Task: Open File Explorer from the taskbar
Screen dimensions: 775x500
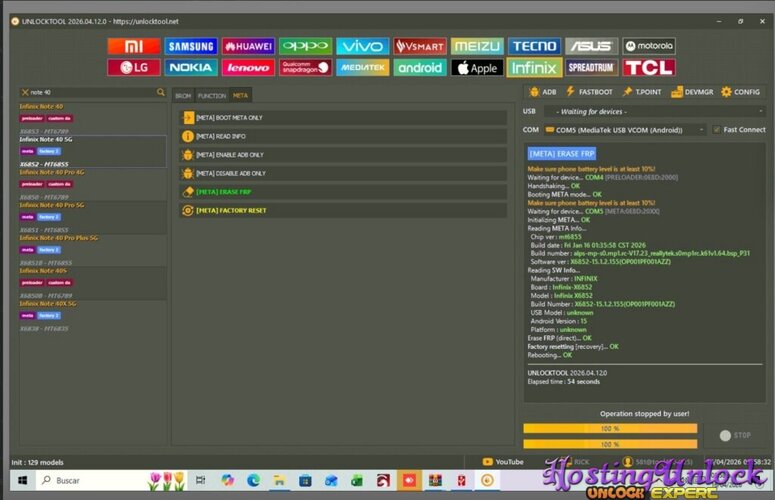Action: point(279,480)
